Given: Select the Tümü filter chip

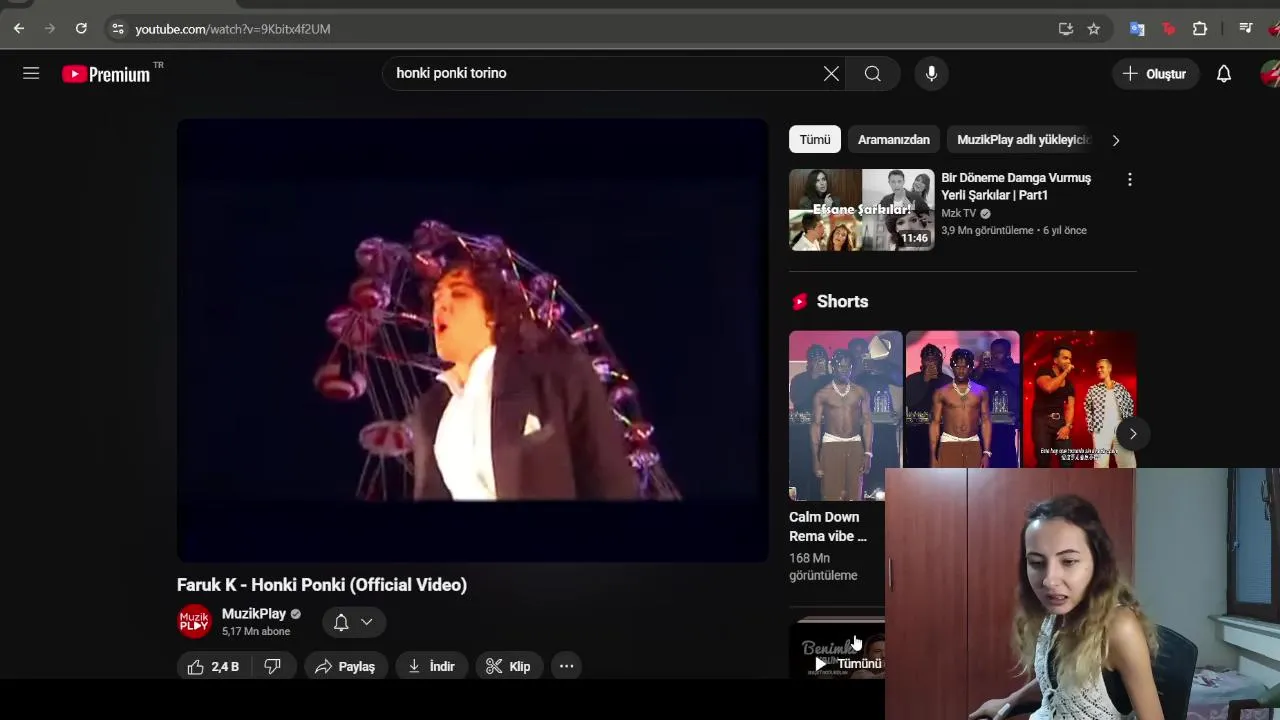Looking at the screenshot, I should coord(815,140).
